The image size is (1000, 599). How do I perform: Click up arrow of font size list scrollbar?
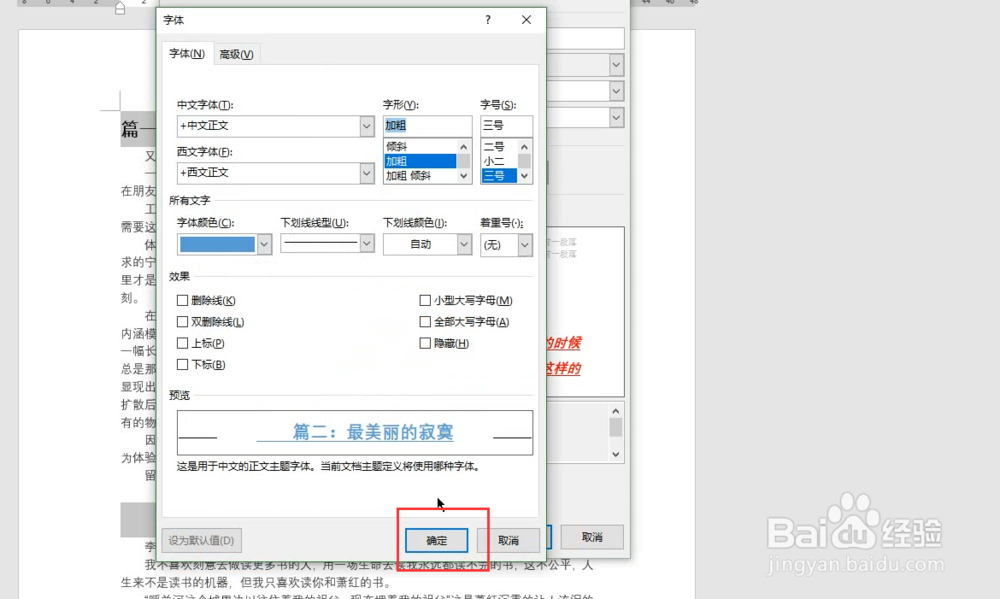click(524, 147)
